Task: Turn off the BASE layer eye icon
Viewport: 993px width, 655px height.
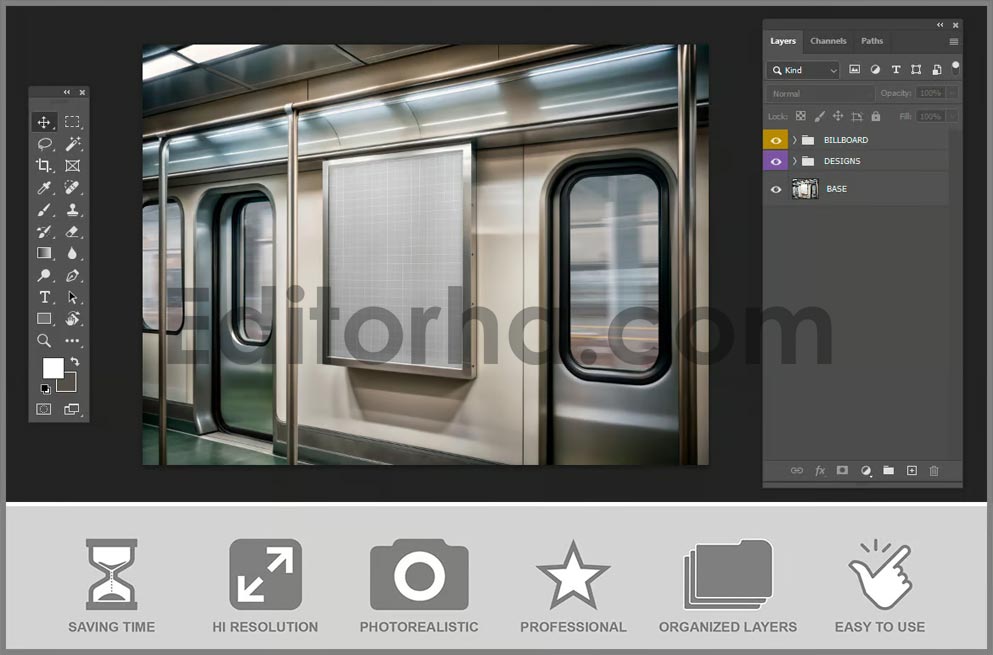Action: (x=776, y=189)
